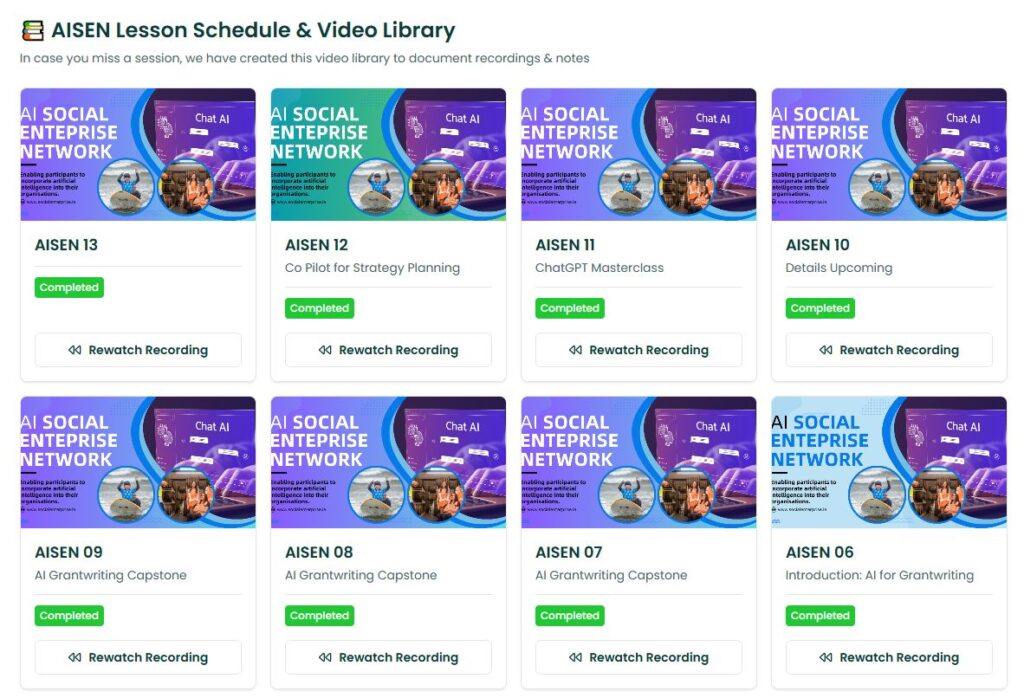Open the AISEN 13 banner thumbnail
The width and height of the screenshot is (1024, 698).
point(138,154)
